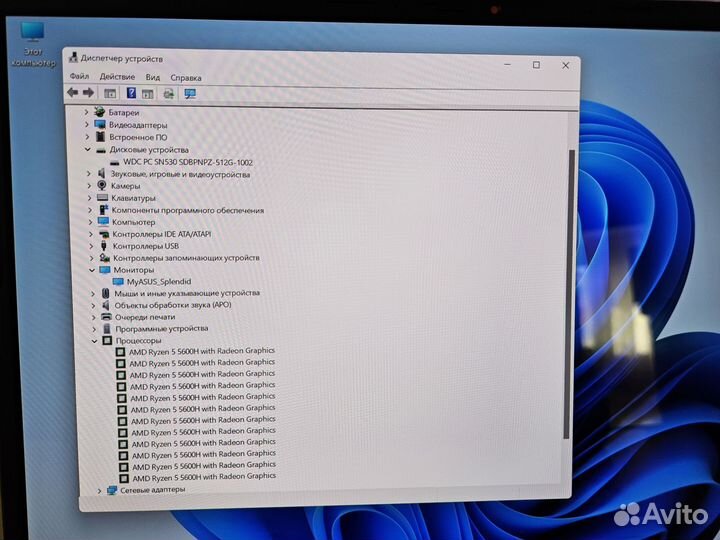The height and width of the screenshot is (540, 720).
Task: Collapse the 'Процессоры' tree node
Action: (x=93, y=341)
